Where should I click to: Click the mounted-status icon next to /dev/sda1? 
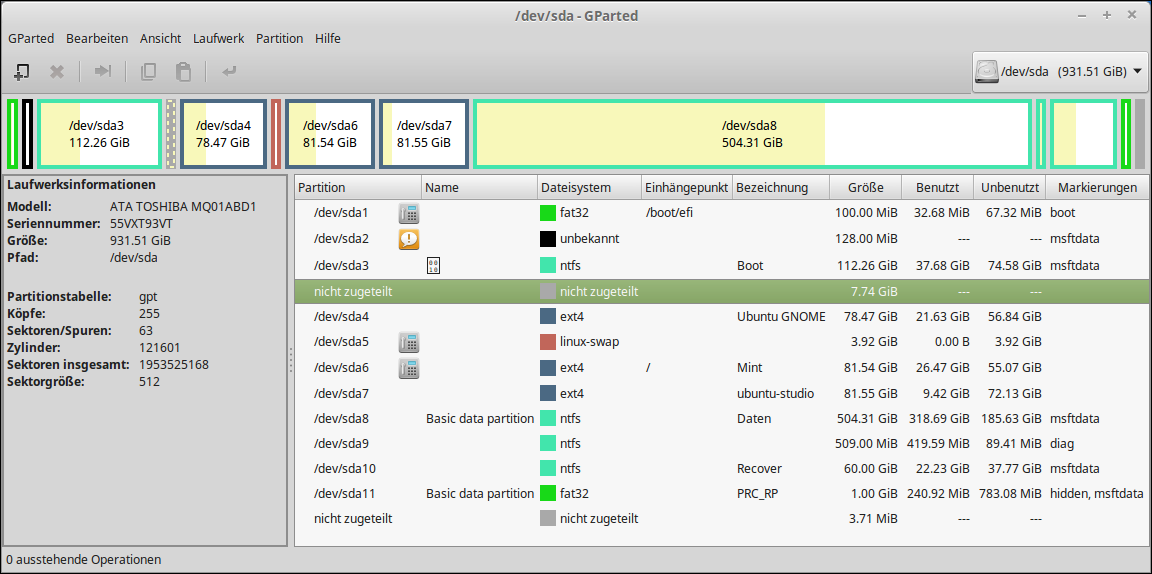point(408,213)
